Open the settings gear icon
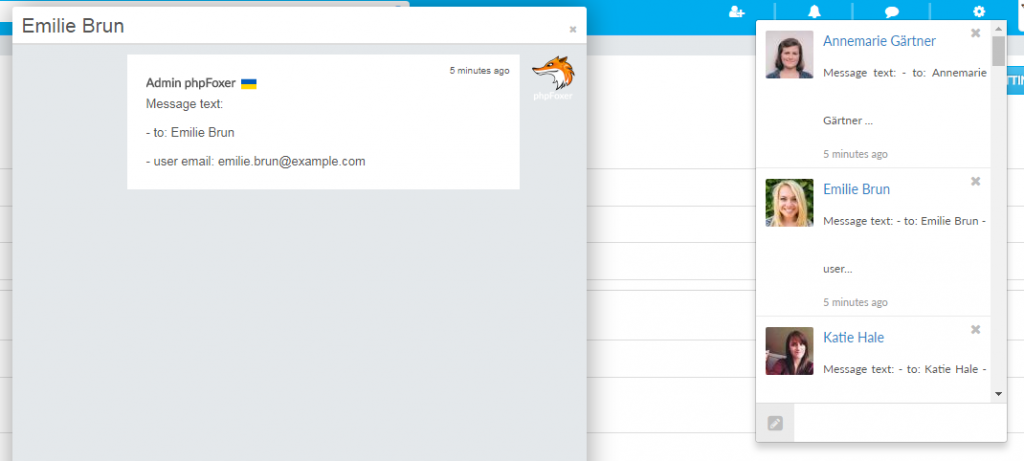Screen dimensions: 1024x461 pos(979,12)
